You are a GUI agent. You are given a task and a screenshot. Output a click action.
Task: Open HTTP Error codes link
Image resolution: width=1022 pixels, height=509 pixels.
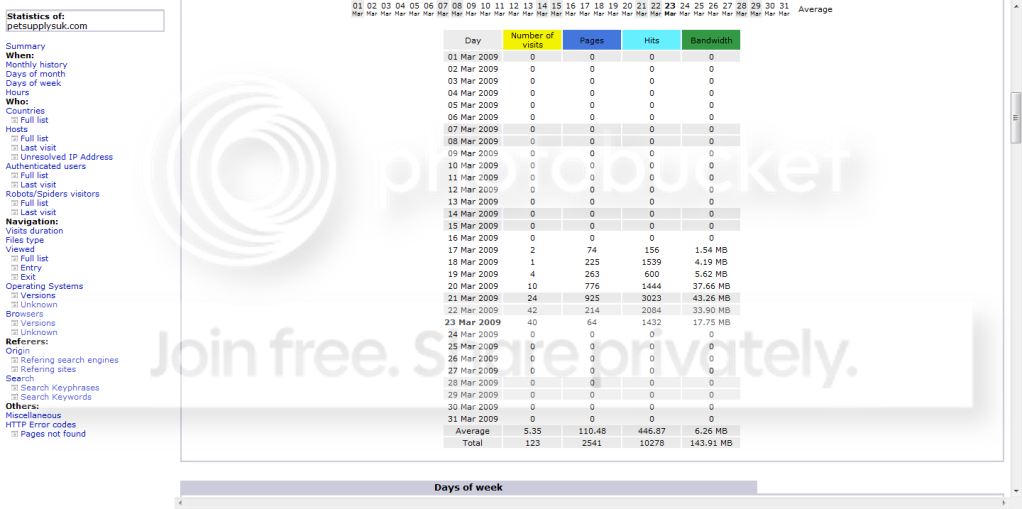(x=40, y=424)
